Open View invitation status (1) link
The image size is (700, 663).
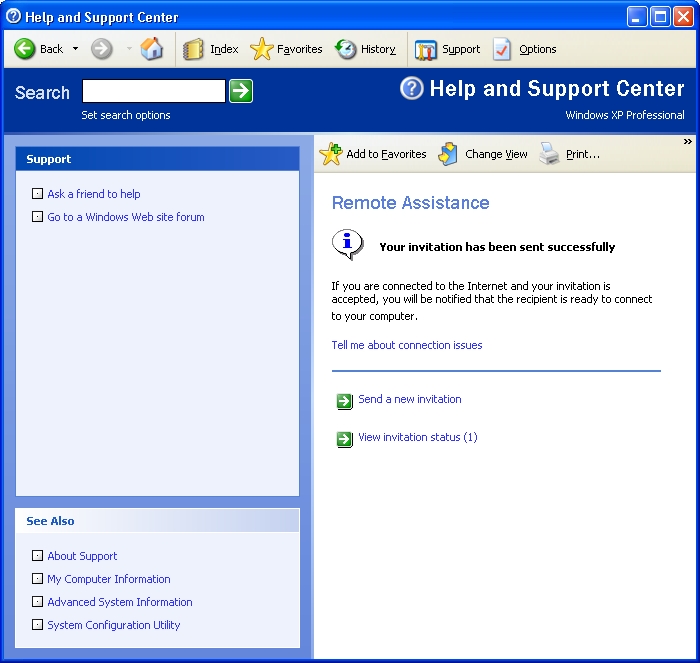418,437
